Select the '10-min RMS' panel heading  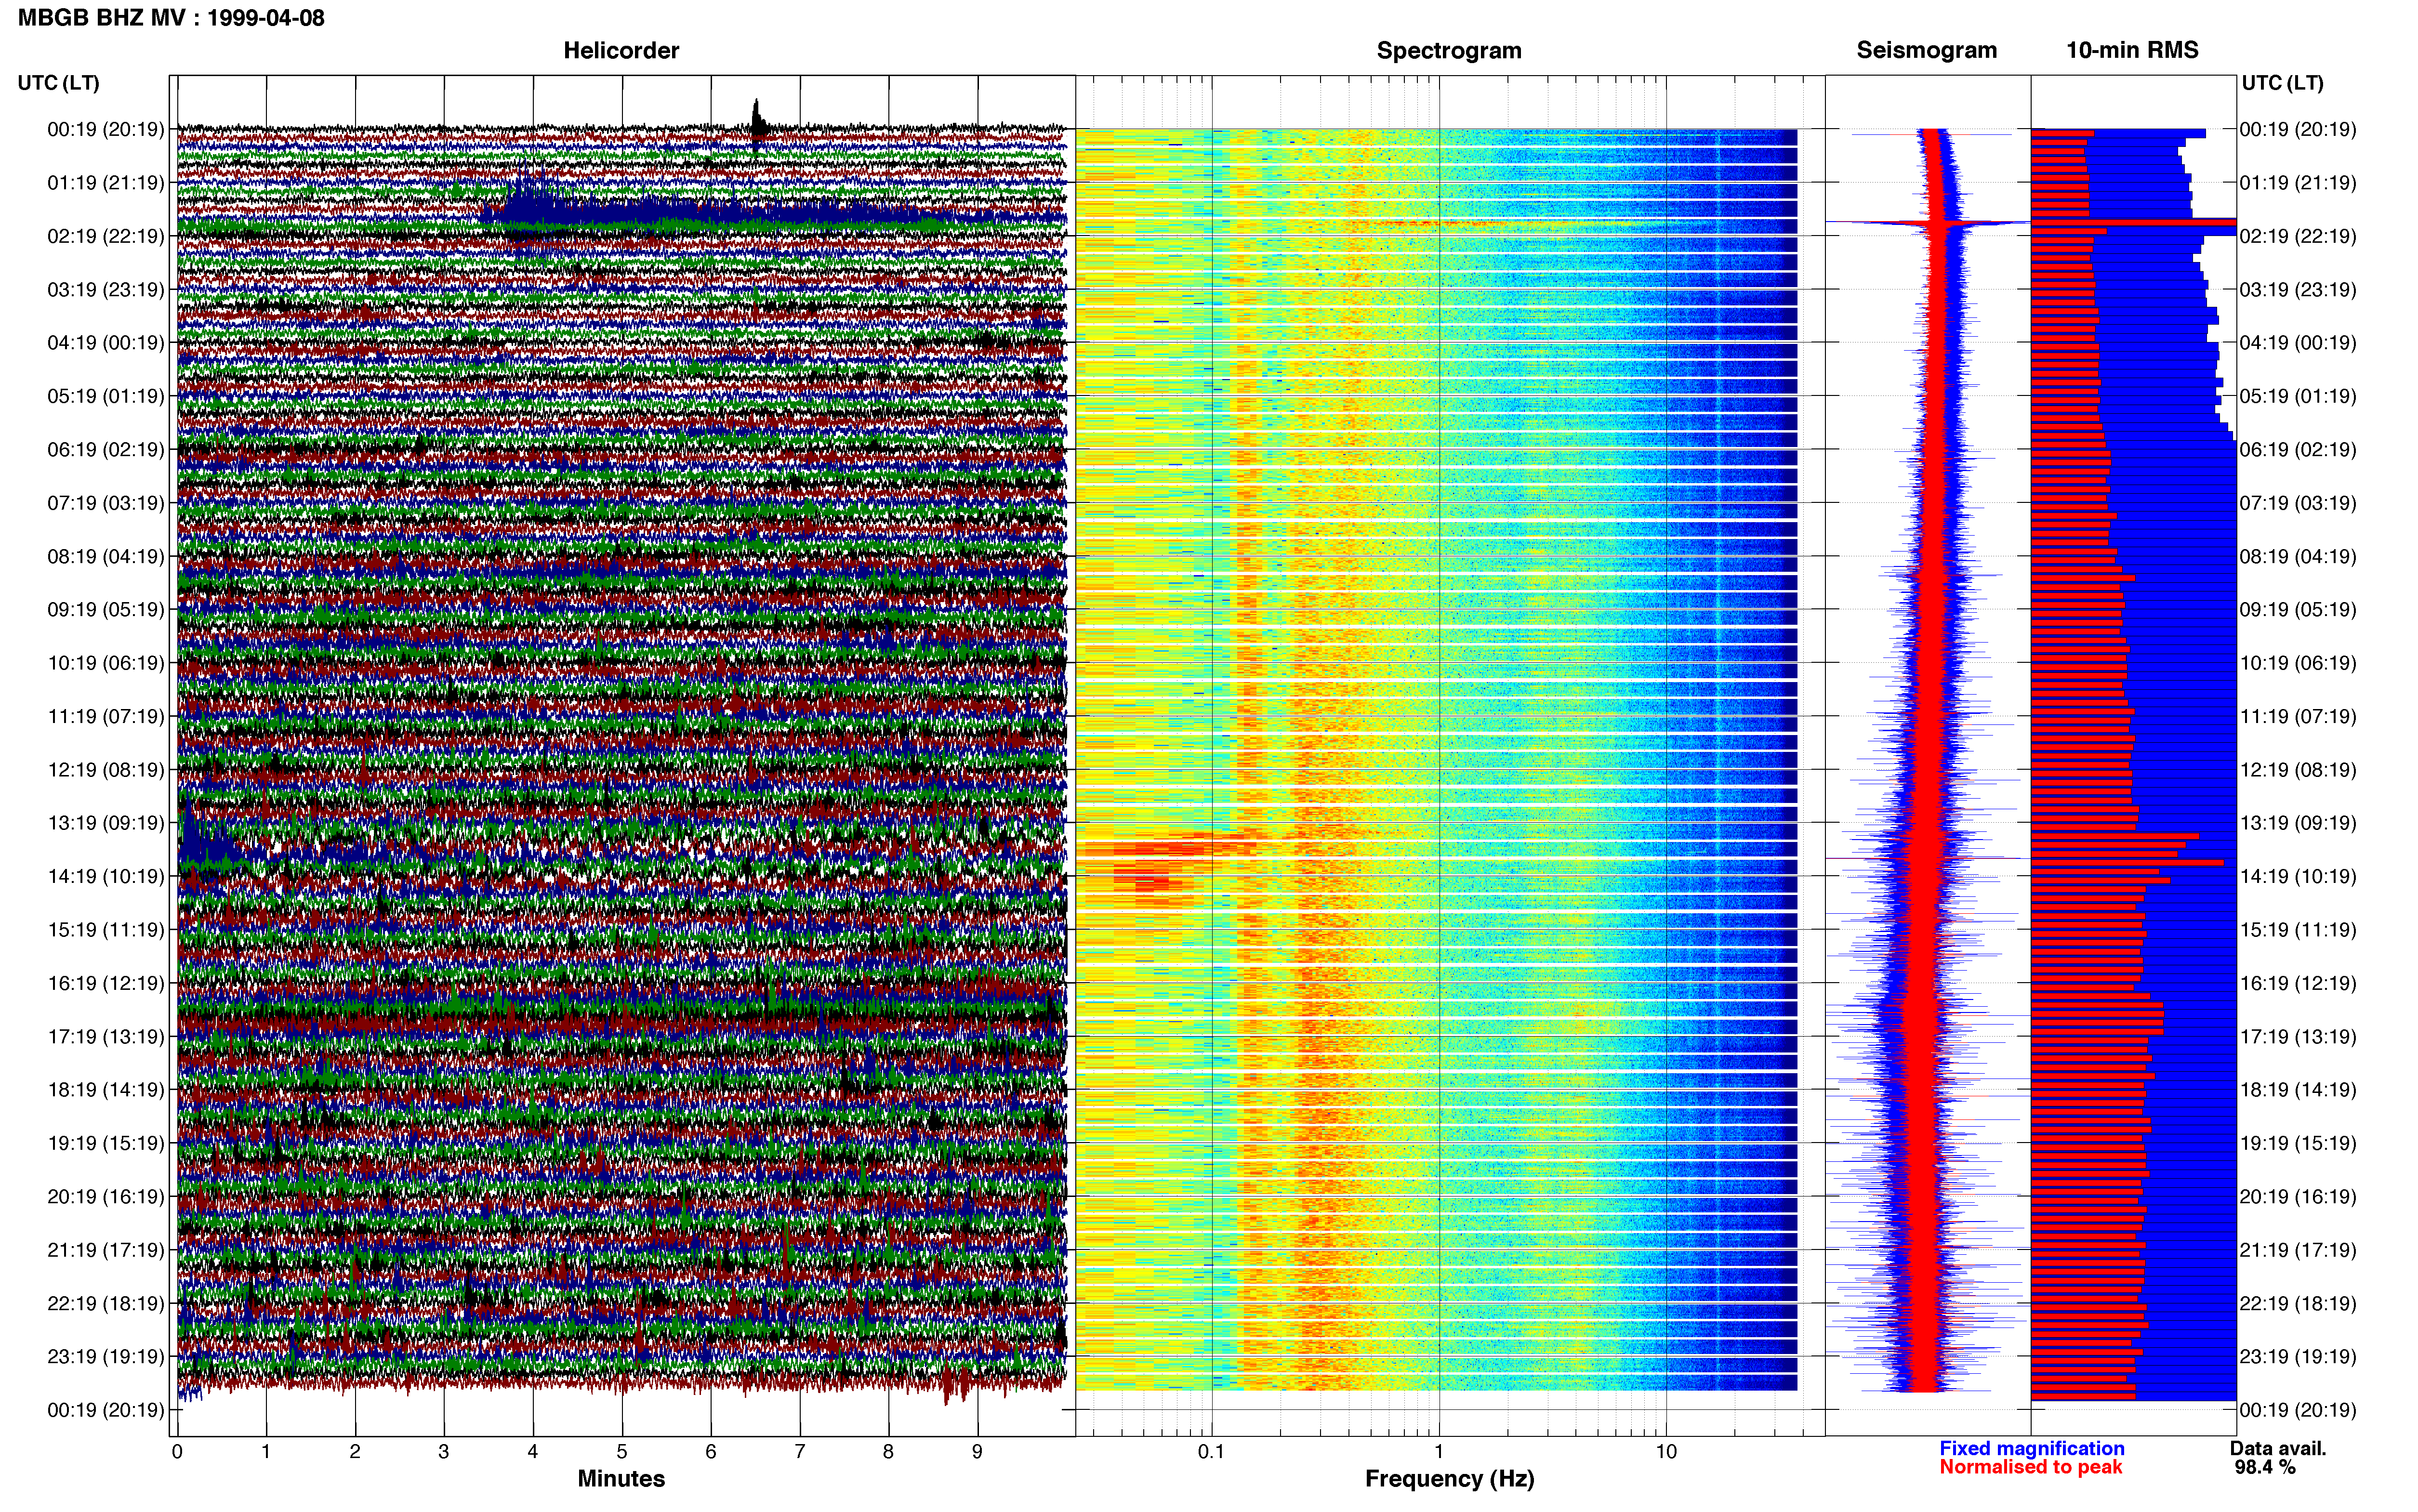coord(2132,50)
